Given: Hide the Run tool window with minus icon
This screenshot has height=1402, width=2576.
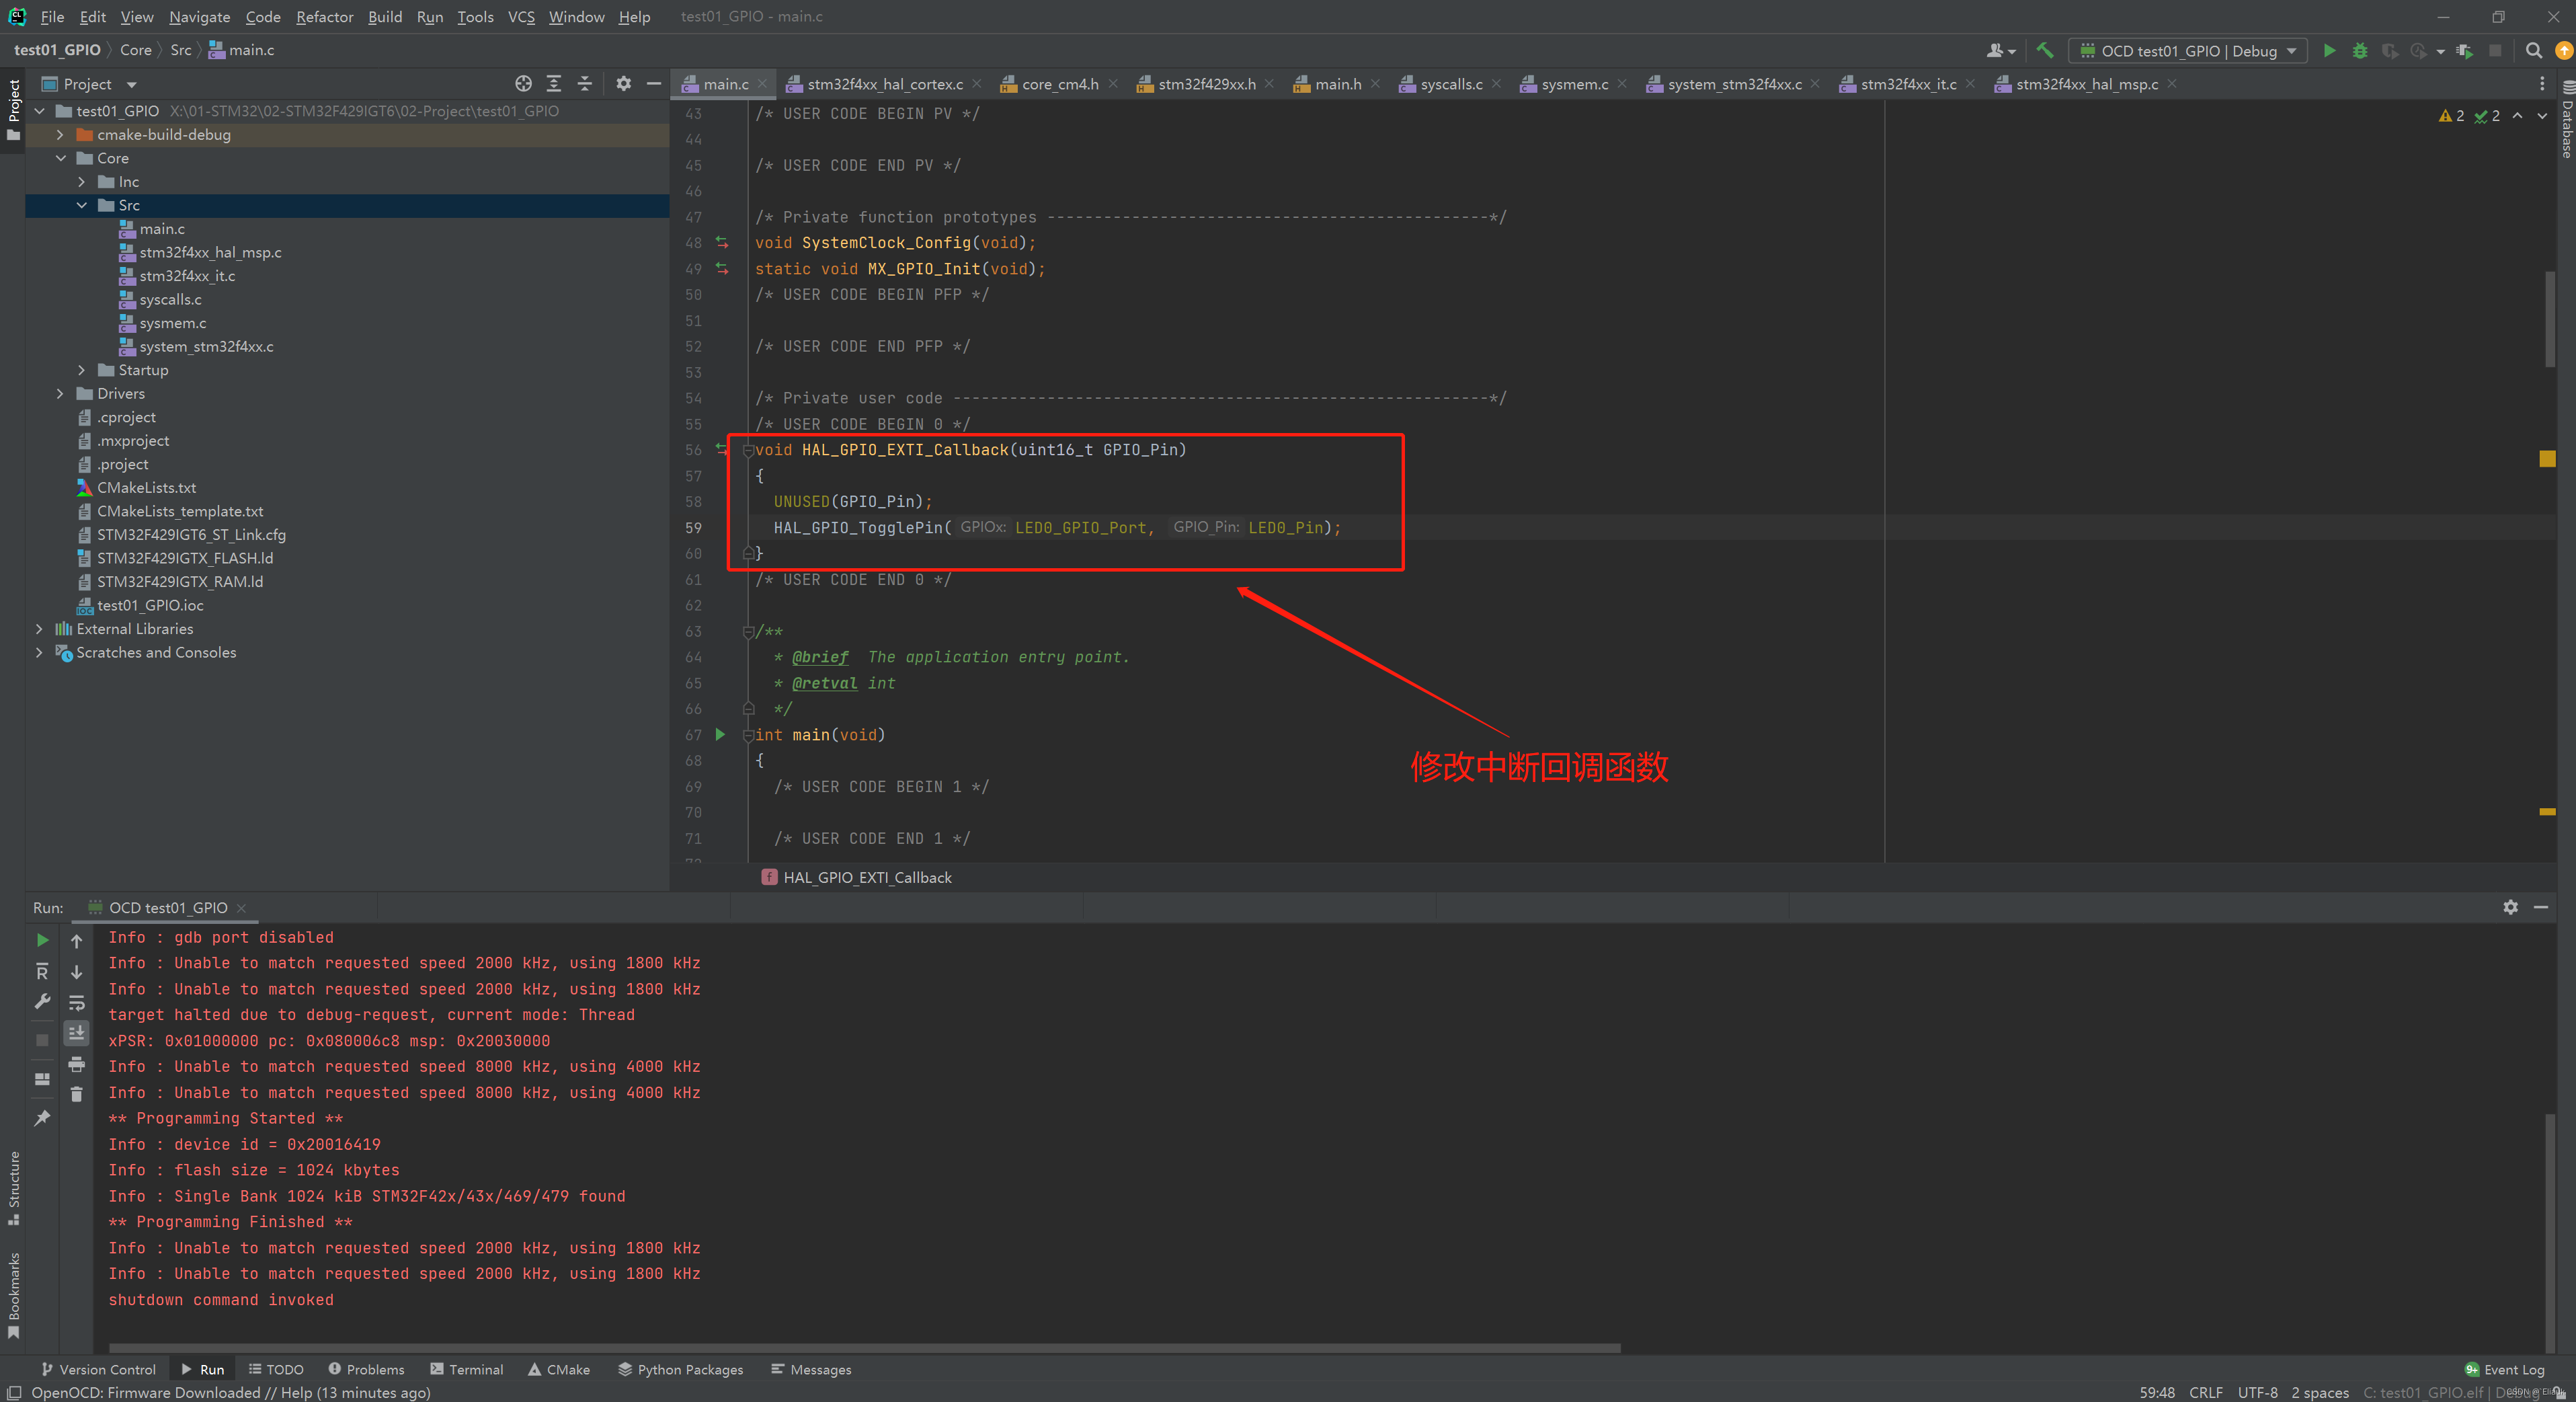Looking at the screenshot, I should [x=2541, y=907].
